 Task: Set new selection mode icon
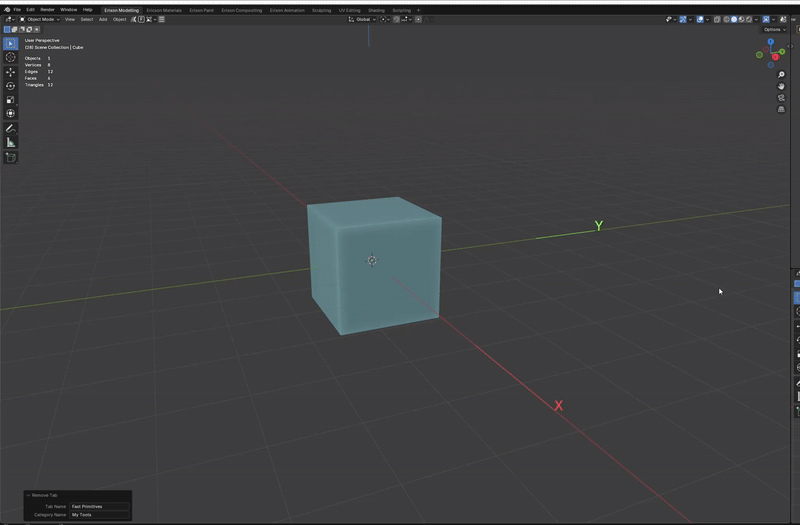pos(7,29)
